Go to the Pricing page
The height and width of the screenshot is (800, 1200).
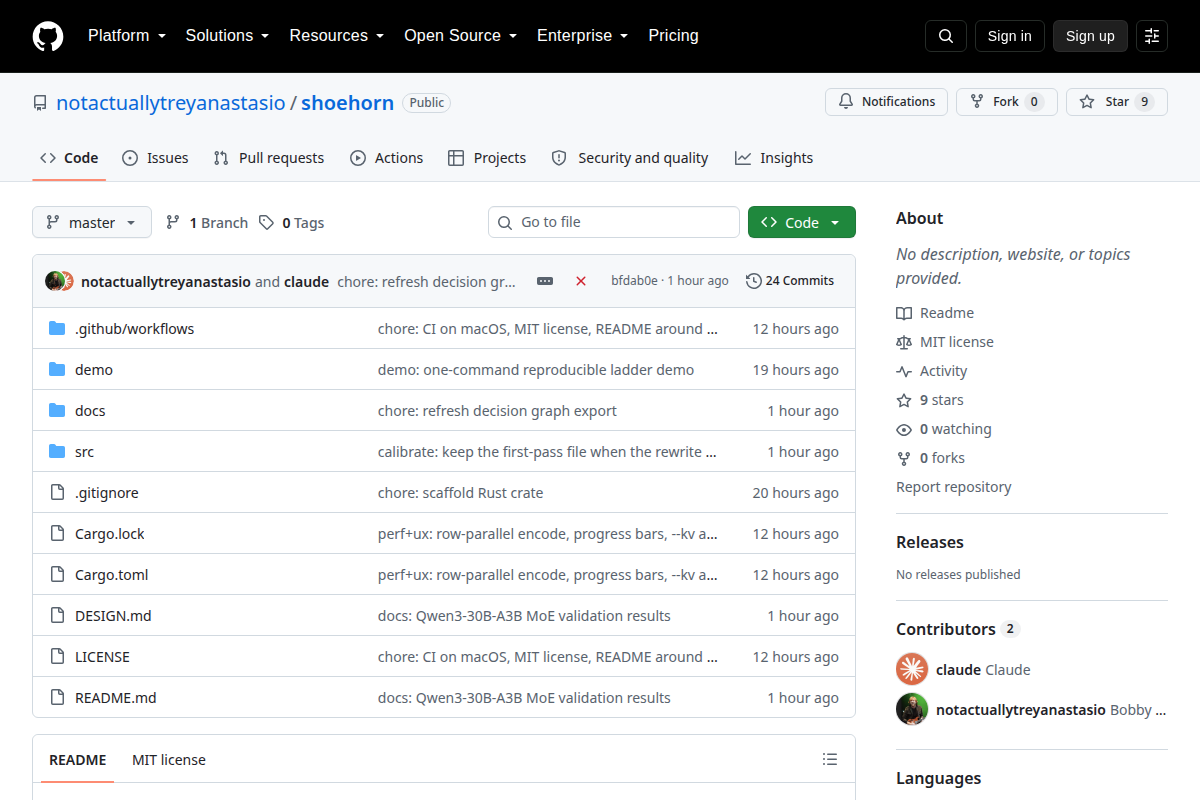click(674, 36)
